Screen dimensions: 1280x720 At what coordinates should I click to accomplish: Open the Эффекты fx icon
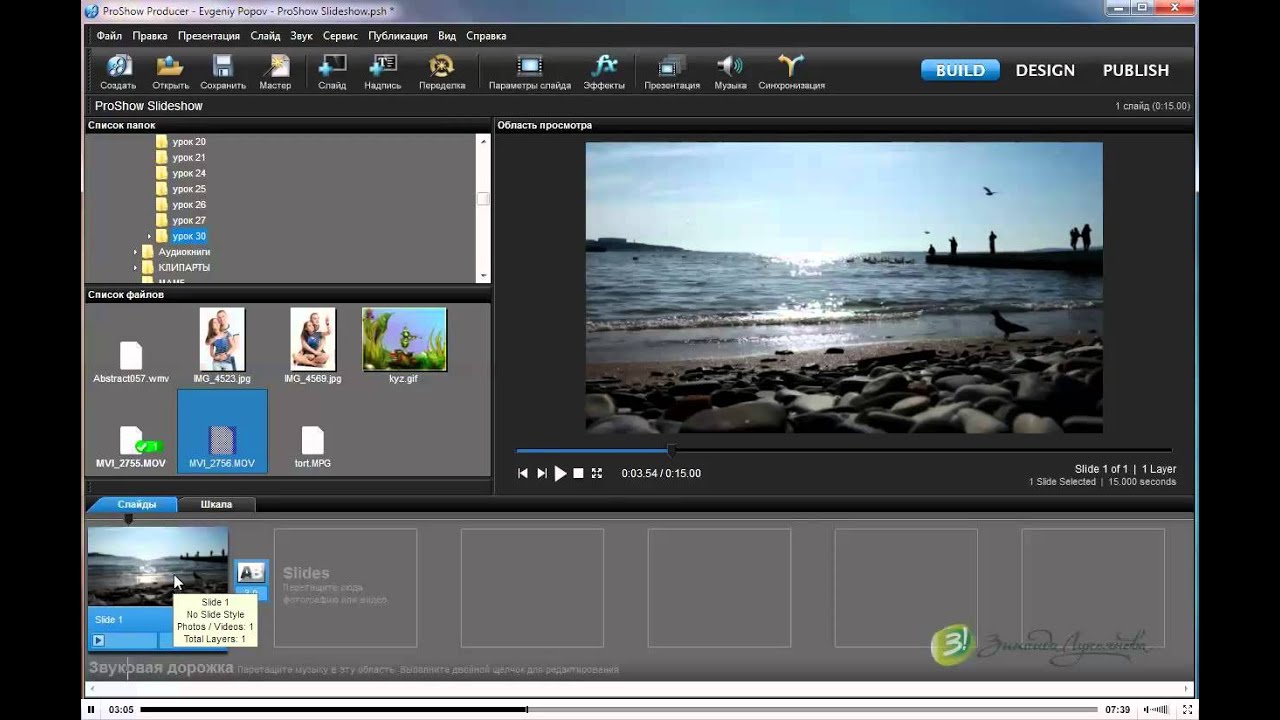604,72
